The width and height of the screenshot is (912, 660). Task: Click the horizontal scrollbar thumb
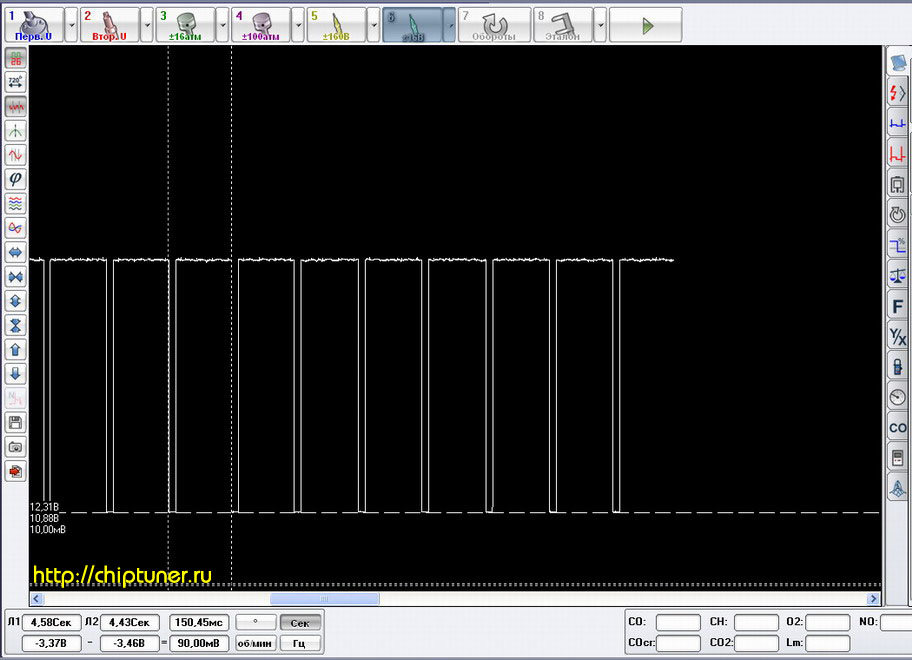324,598
